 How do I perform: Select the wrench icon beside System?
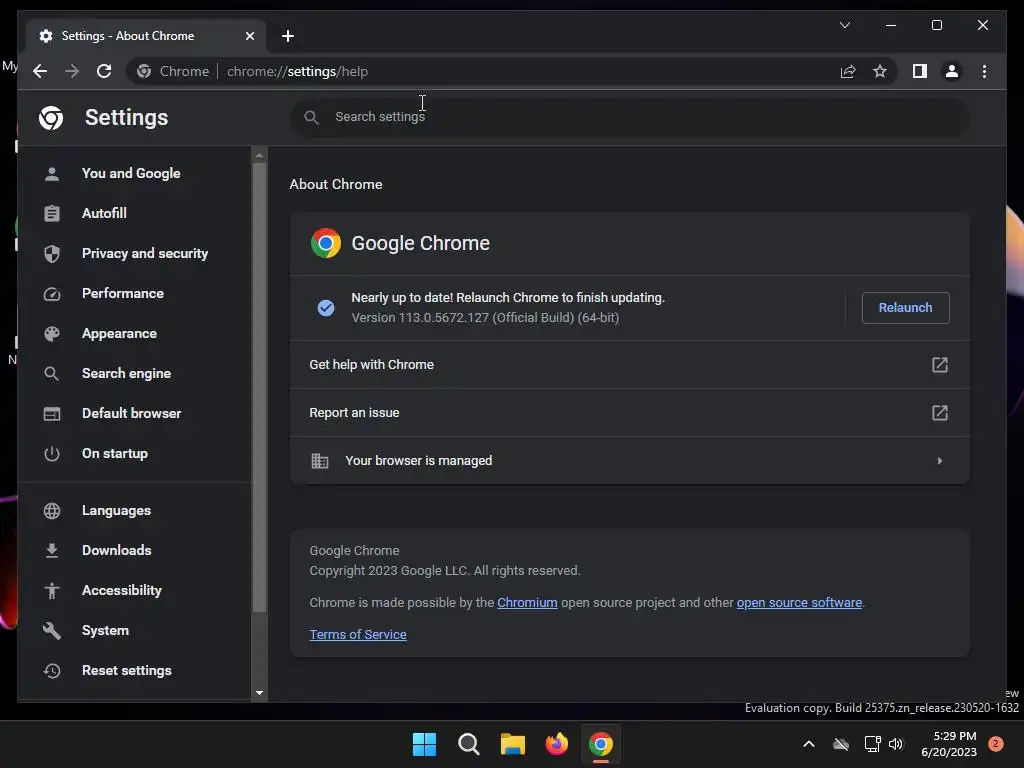point(52,630)
